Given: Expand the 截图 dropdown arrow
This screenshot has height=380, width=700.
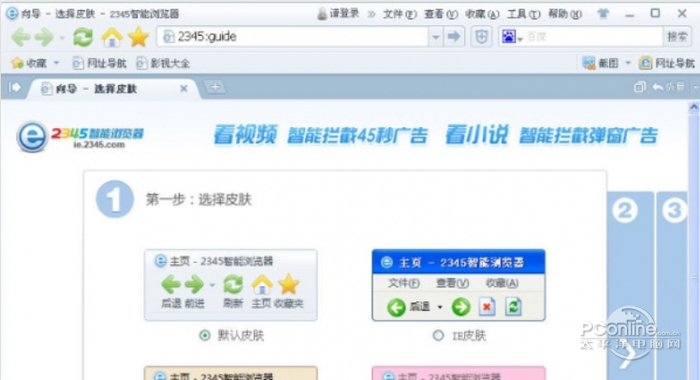Looking at the screenshot, I should [628, 63].
